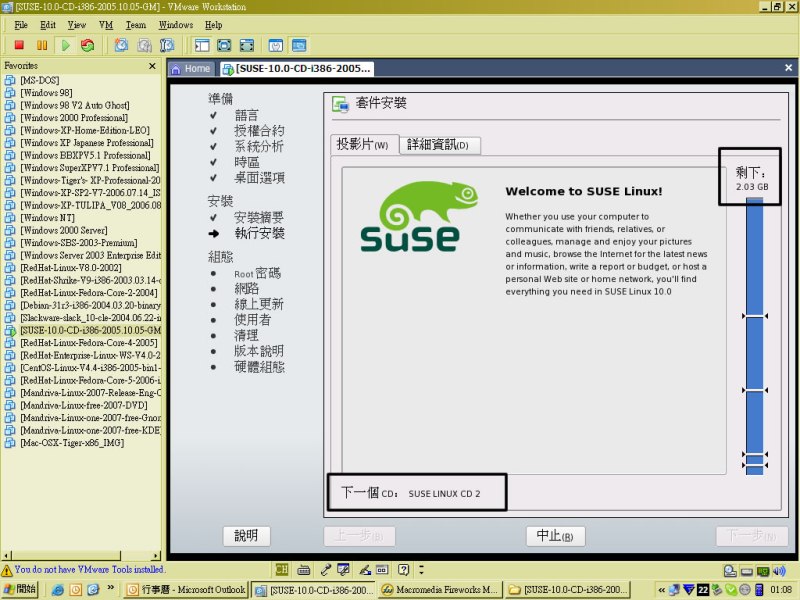The width and height of the screenshot is (800, 600).
Task: Suspend the virtual machine with the pause icon
Action: click(x=42, y=45)
